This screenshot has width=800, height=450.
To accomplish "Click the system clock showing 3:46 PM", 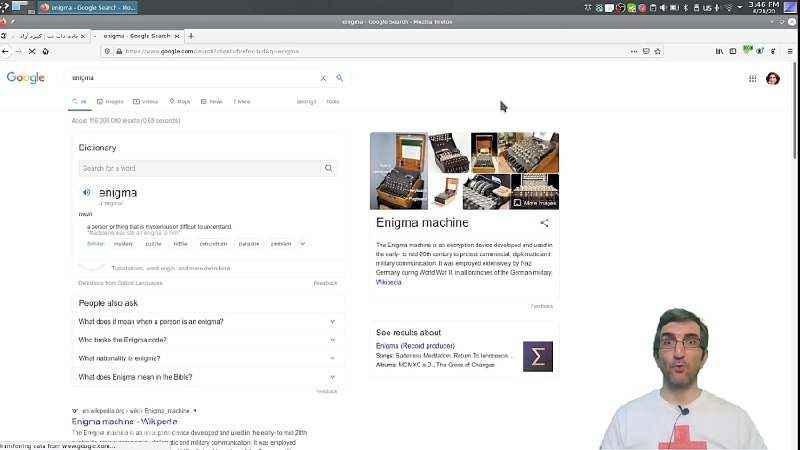I will [764, 7].
